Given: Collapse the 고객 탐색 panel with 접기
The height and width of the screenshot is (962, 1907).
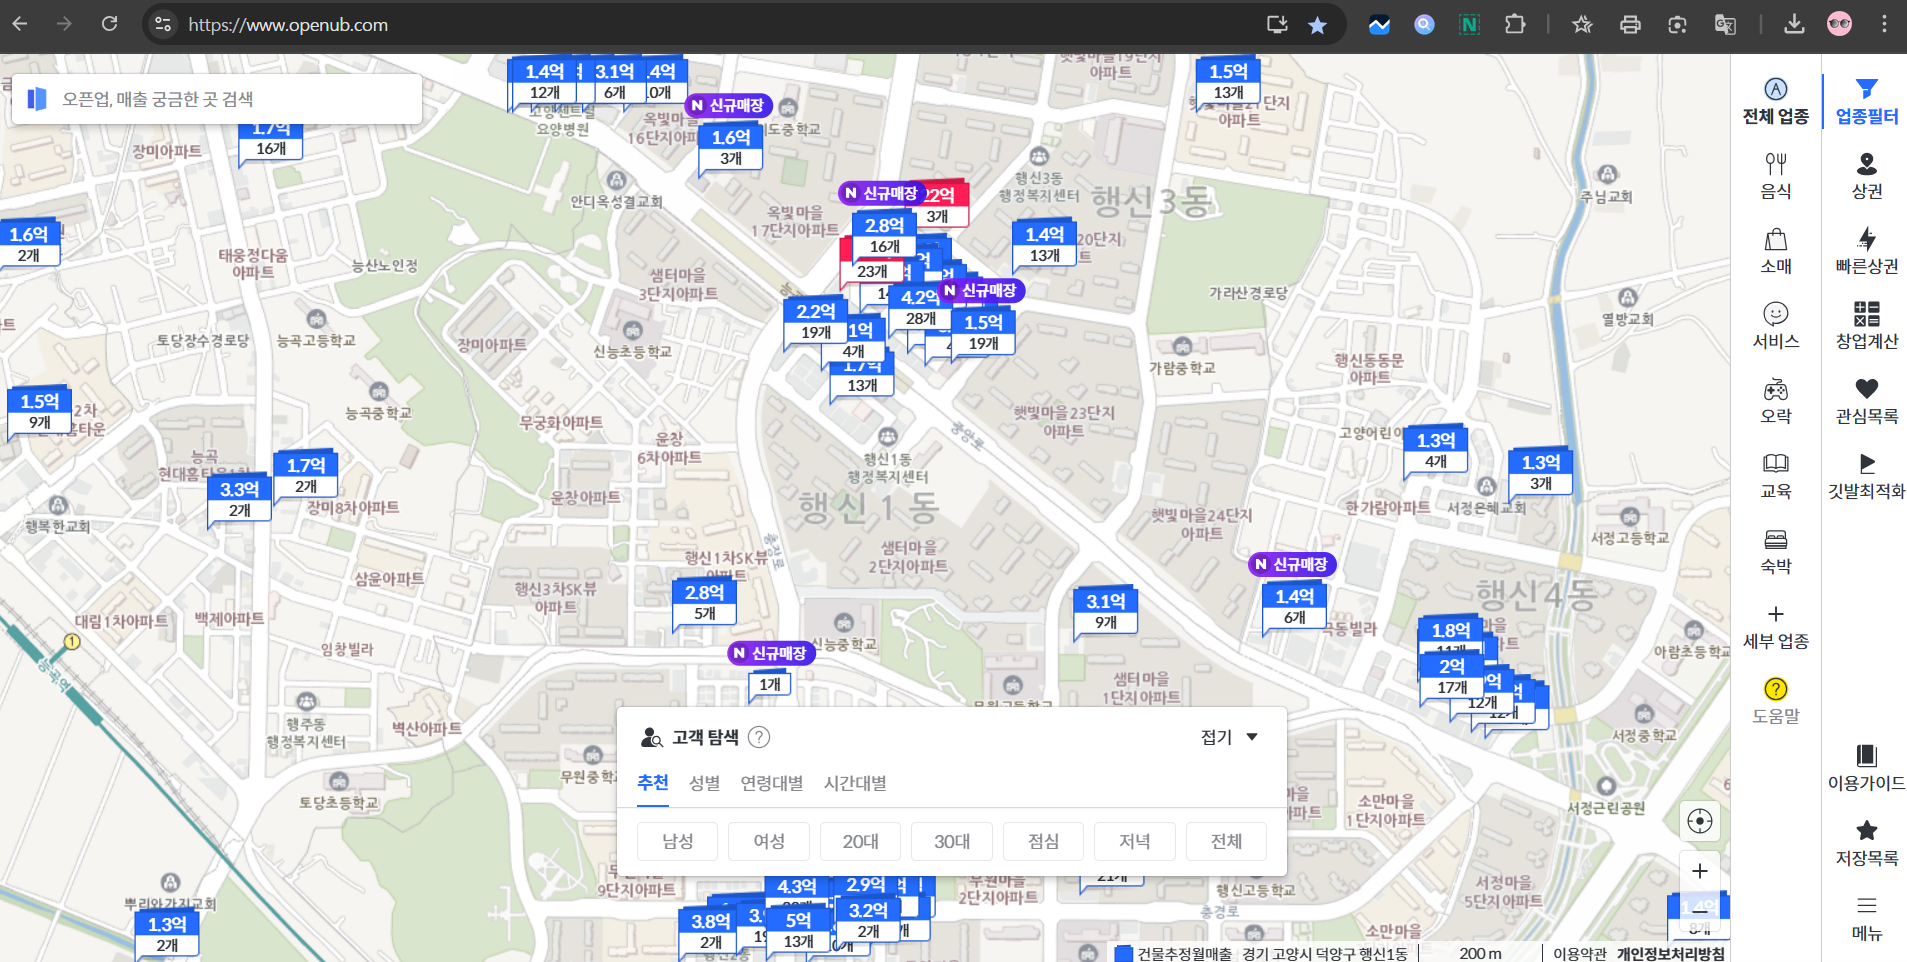Looking at the screenshot, I should 1229,737.
